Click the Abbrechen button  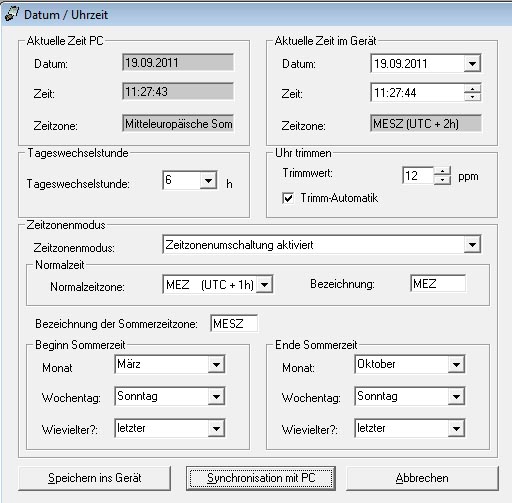[422, 478]
